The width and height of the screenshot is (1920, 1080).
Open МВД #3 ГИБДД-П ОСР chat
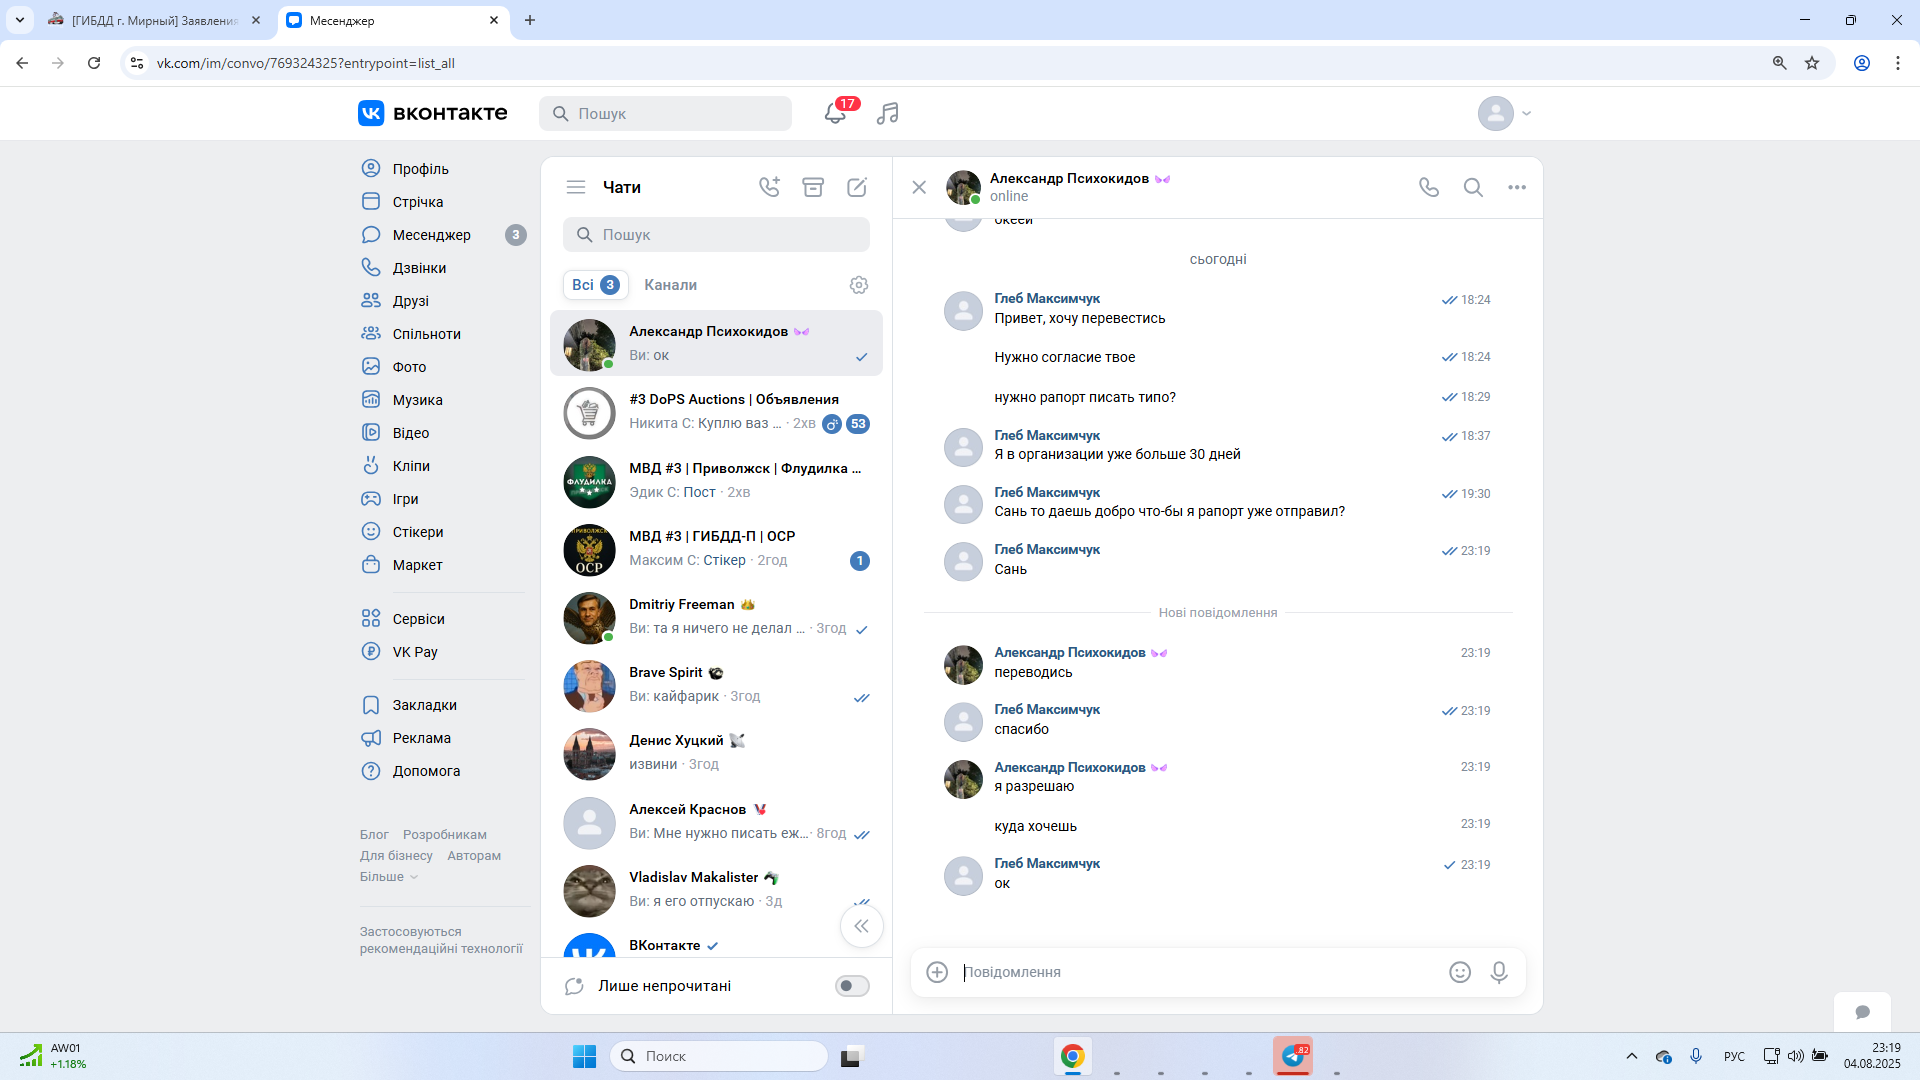pos(716,548)
